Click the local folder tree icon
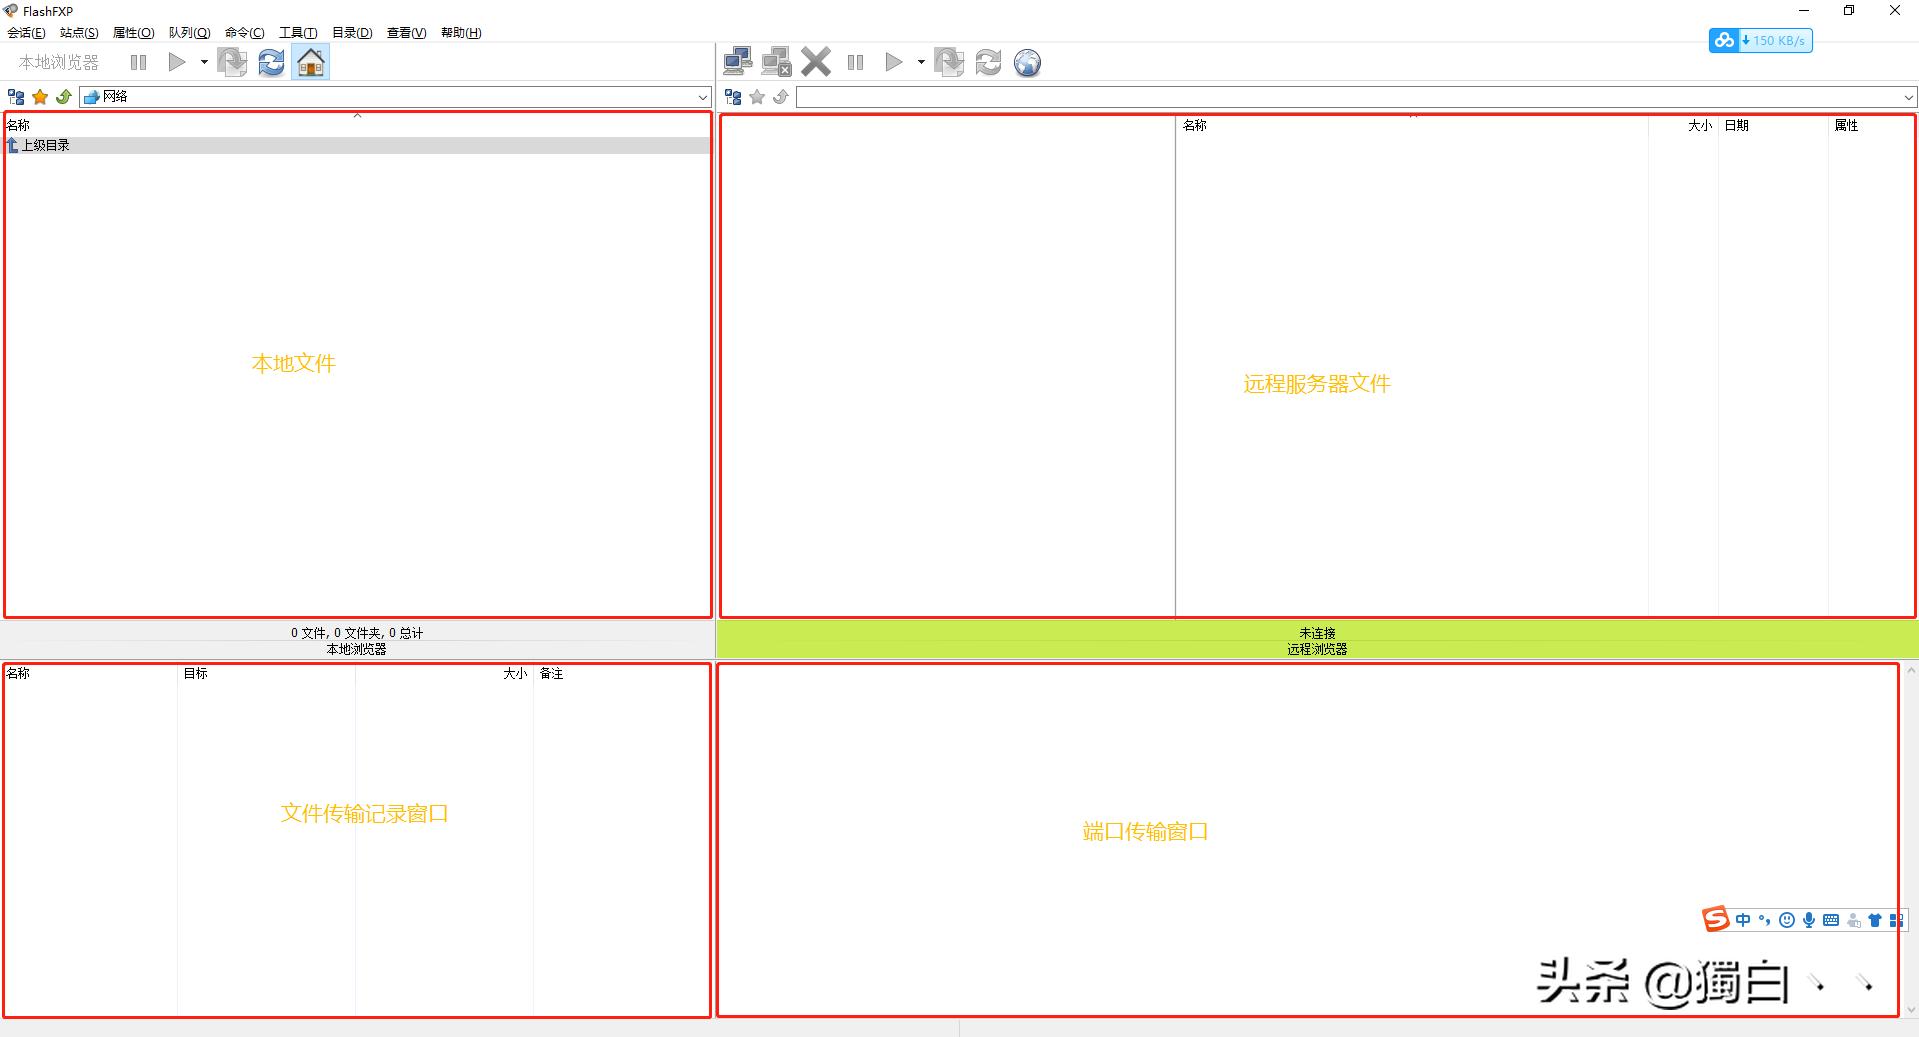 coord(16,97)
